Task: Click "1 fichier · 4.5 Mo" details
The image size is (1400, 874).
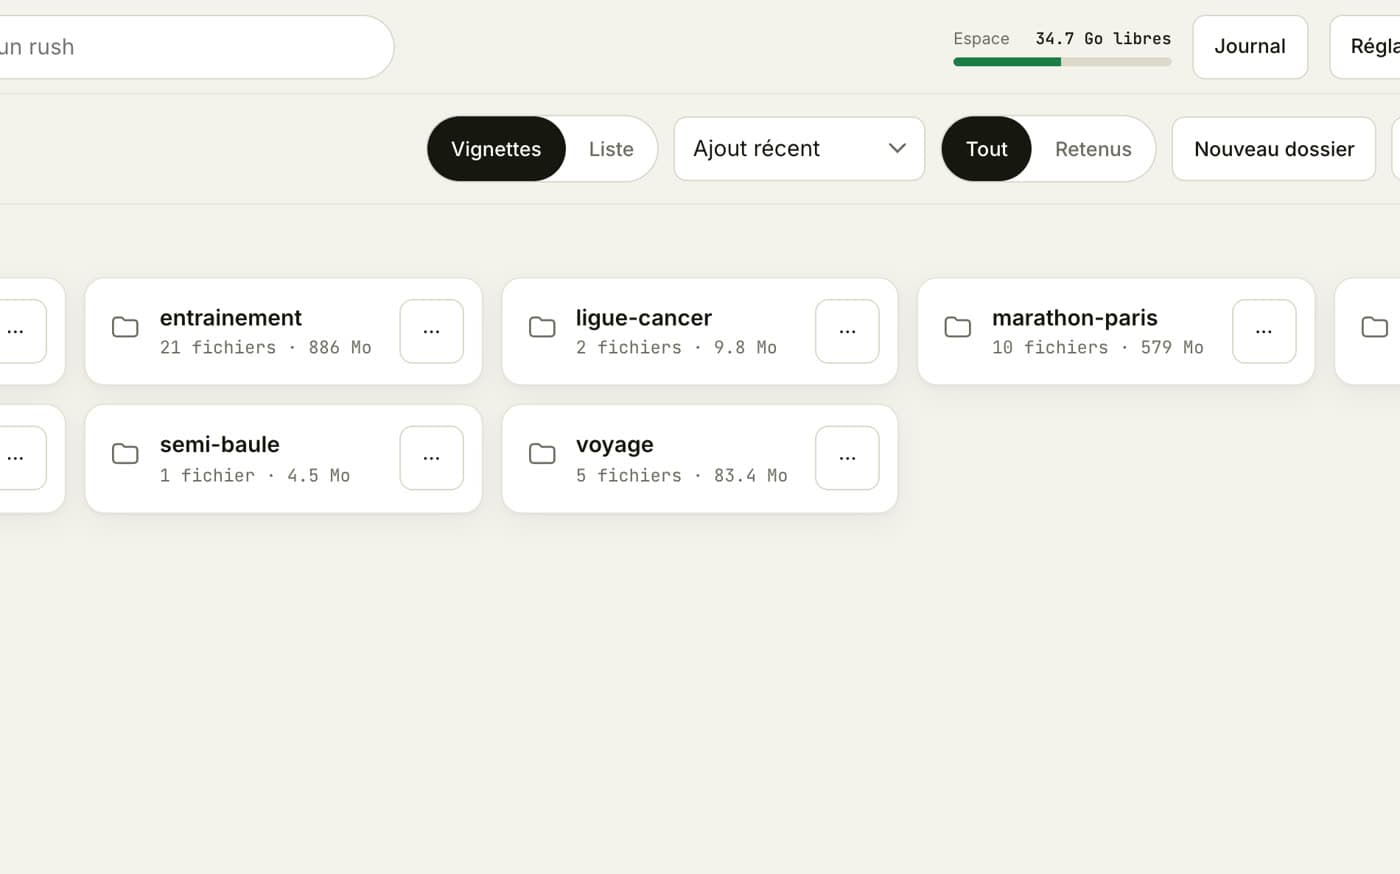Action: [255, 476]
